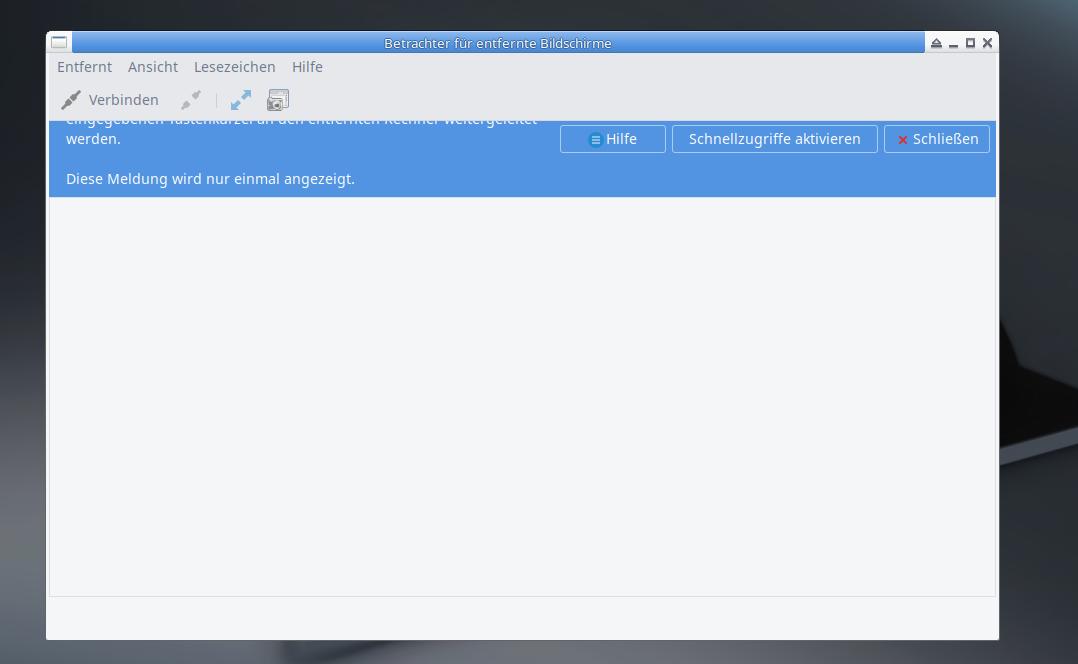Open the Hilfe menu in menu bar

click(307, 67)
